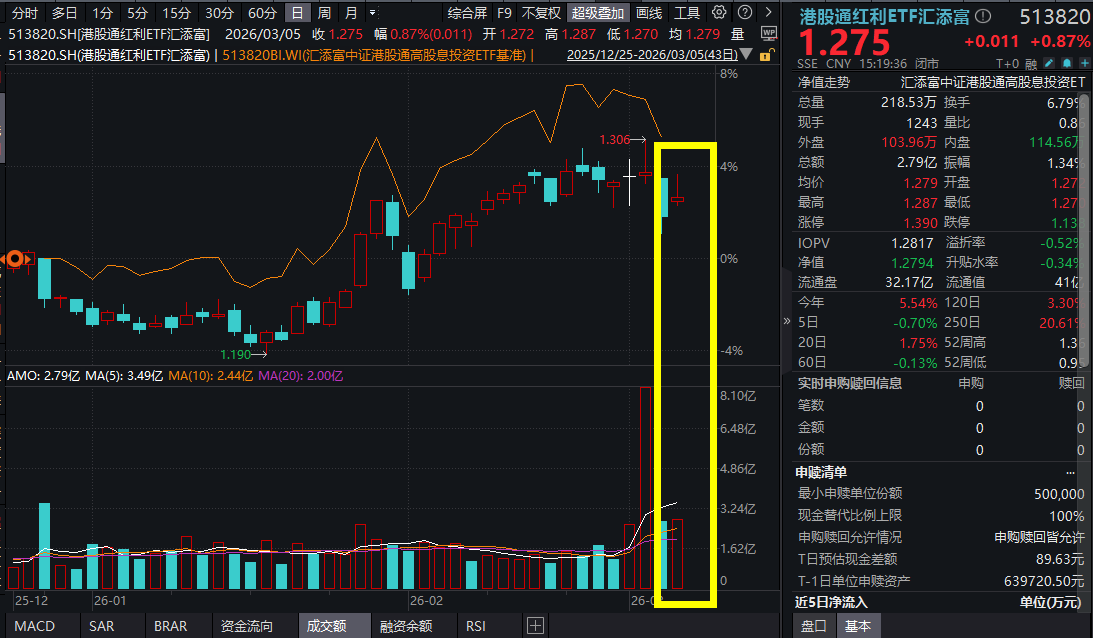Viewport: 1093px width, 638px height.
Task: Click the 盘口 panel tab
Action: click(x=814, y=626)
